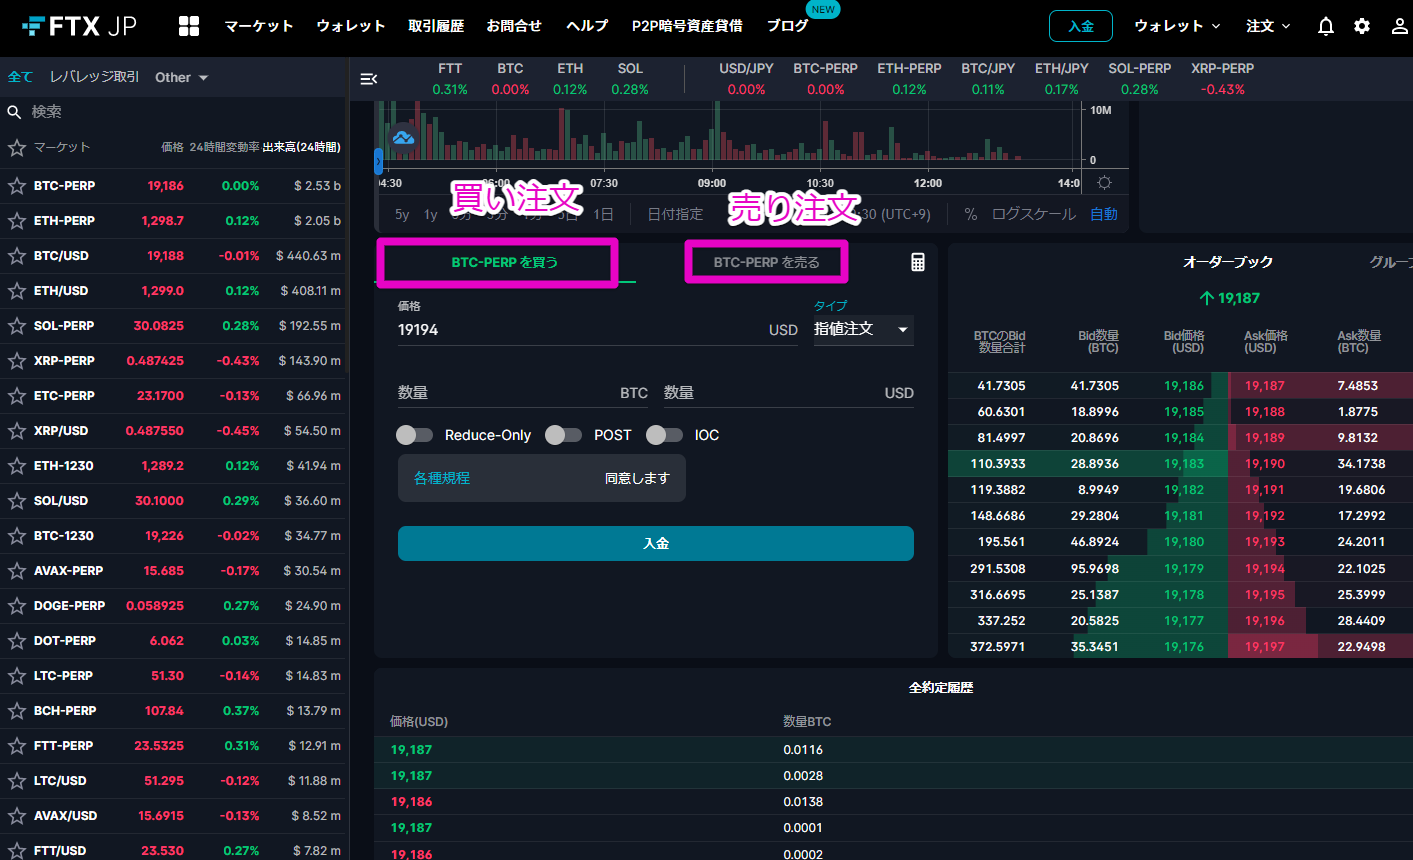Click the FTX JP logo
This screenshot has width=1413, height=860.
point(79,26)
